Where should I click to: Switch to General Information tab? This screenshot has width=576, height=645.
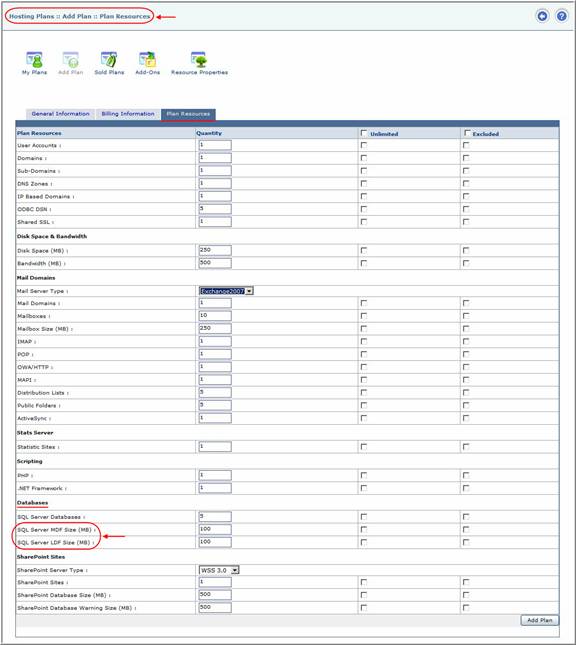pyautogui.click(x=60, y=114)
